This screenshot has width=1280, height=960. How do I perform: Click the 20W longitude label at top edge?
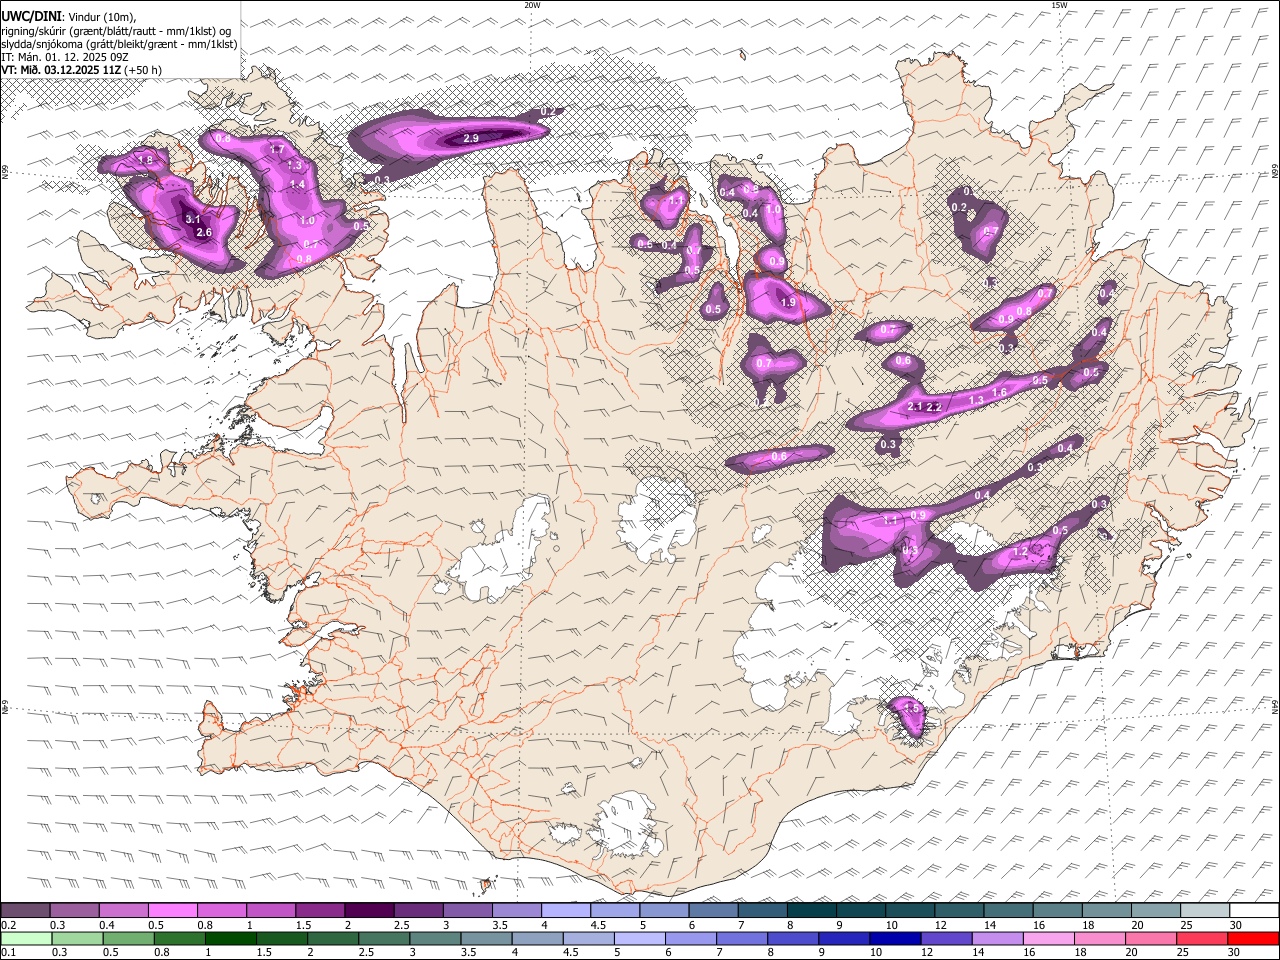pyautogui.click(x=532, y=5)
